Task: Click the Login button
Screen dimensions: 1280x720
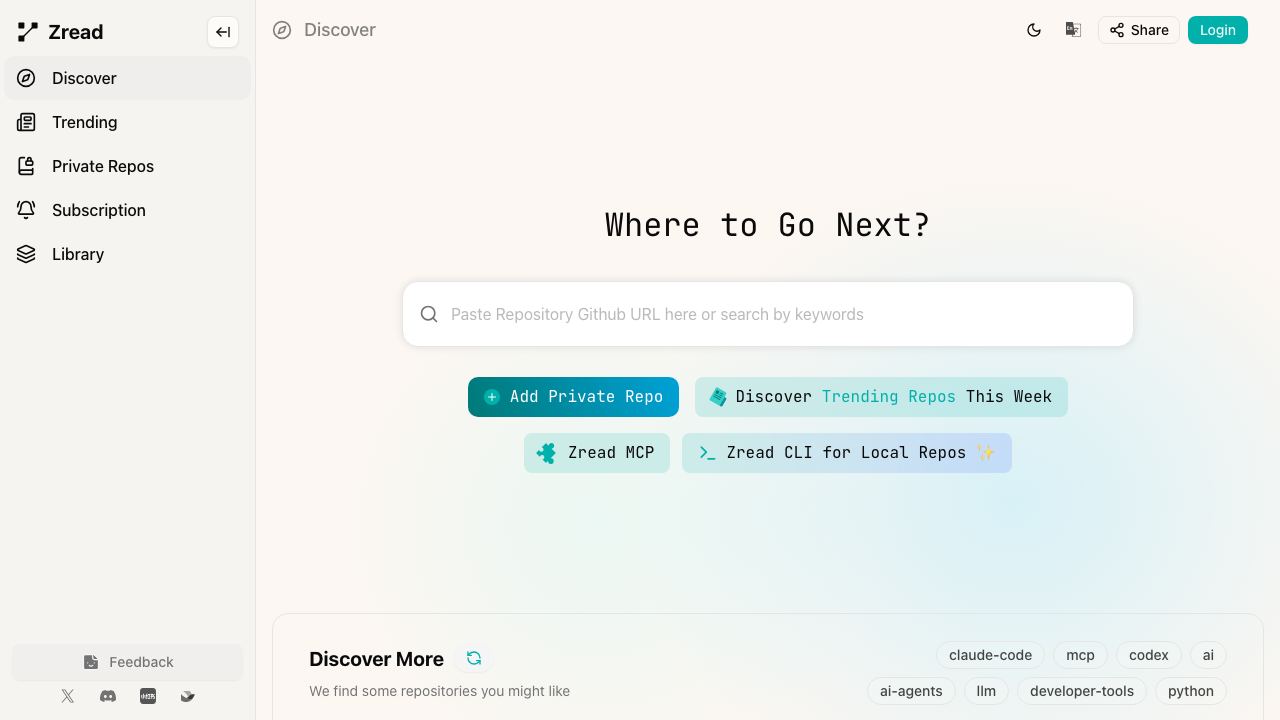Action: [x=1217, y=30]
